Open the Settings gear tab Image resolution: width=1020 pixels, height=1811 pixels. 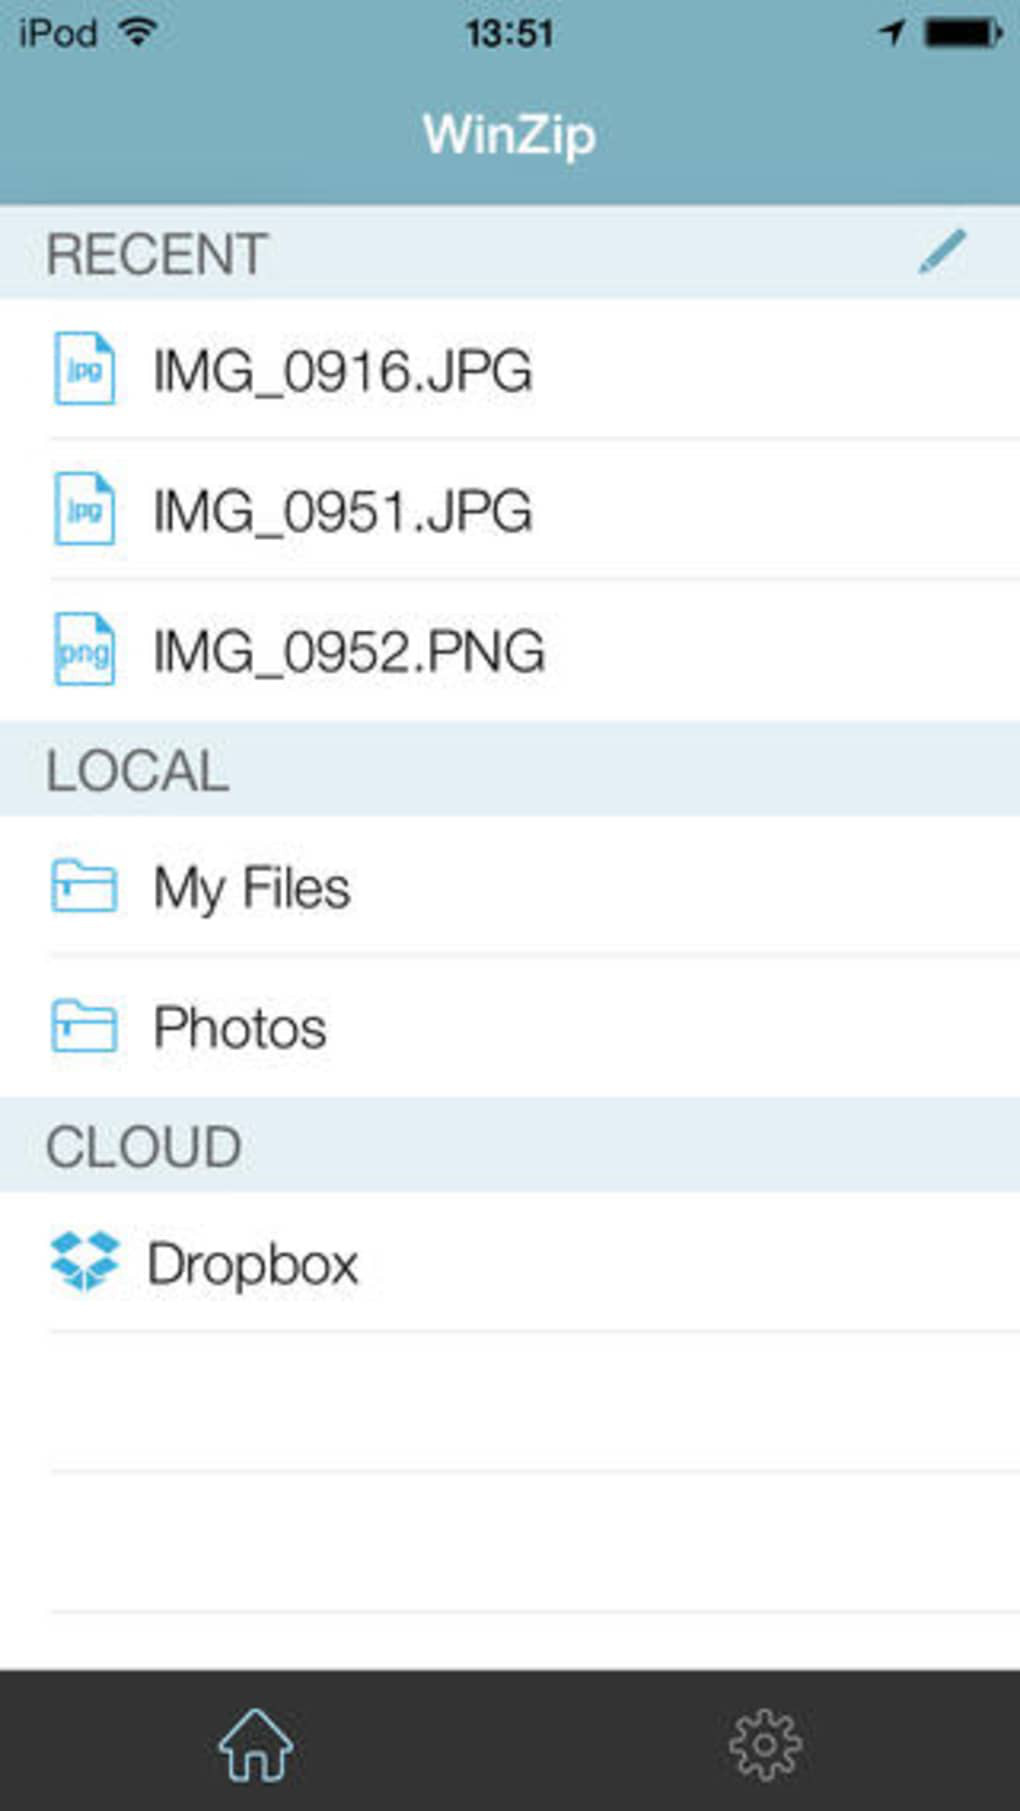(x=765, y=1745)
